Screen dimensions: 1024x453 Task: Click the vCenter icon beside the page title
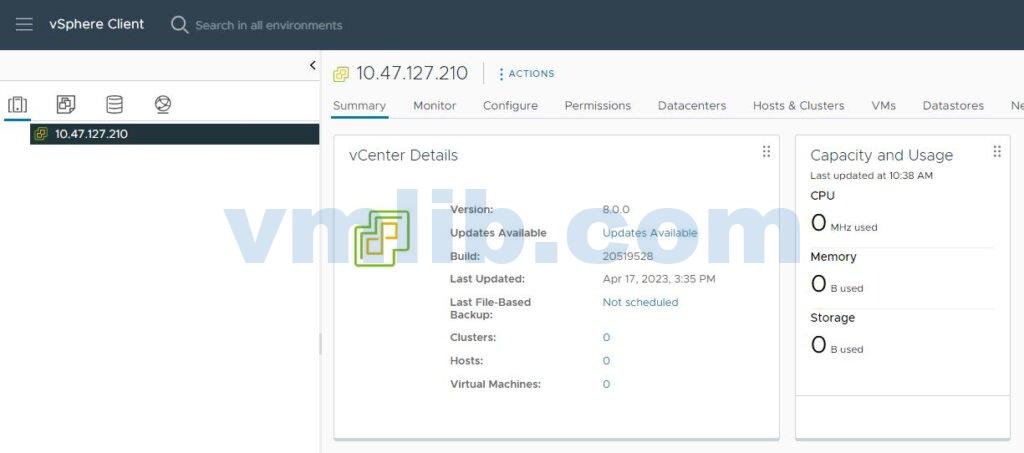(341, 74)
